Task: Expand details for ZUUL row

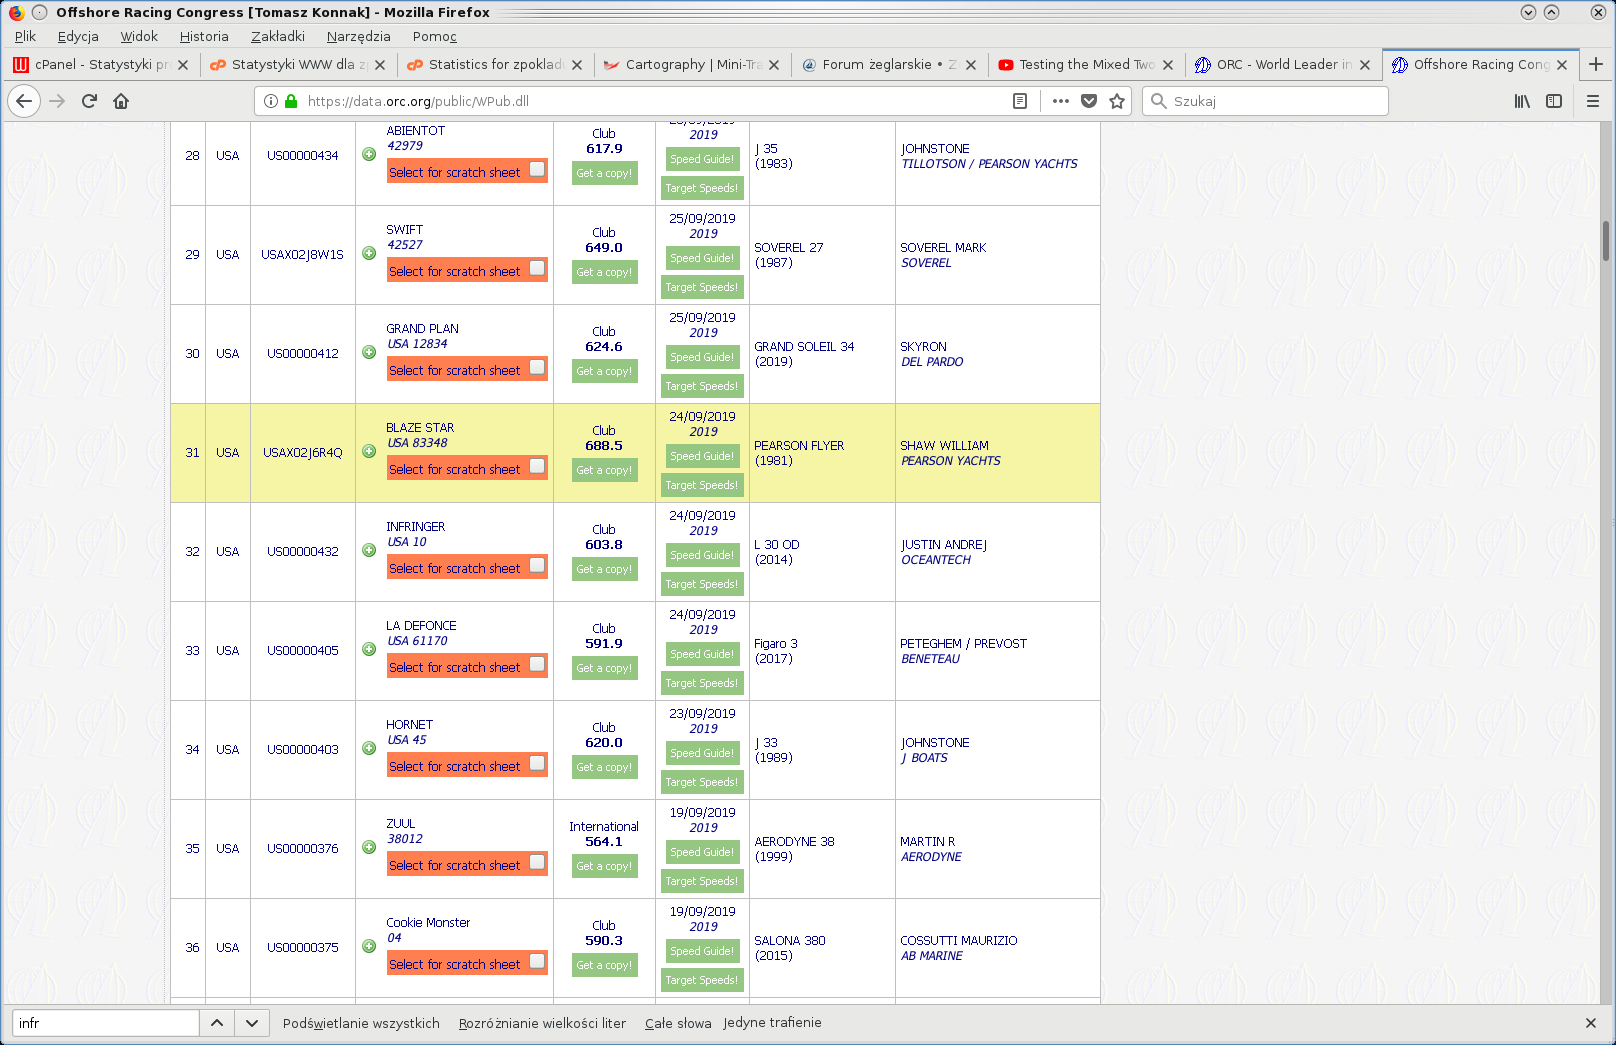Action: click(369, 847)
